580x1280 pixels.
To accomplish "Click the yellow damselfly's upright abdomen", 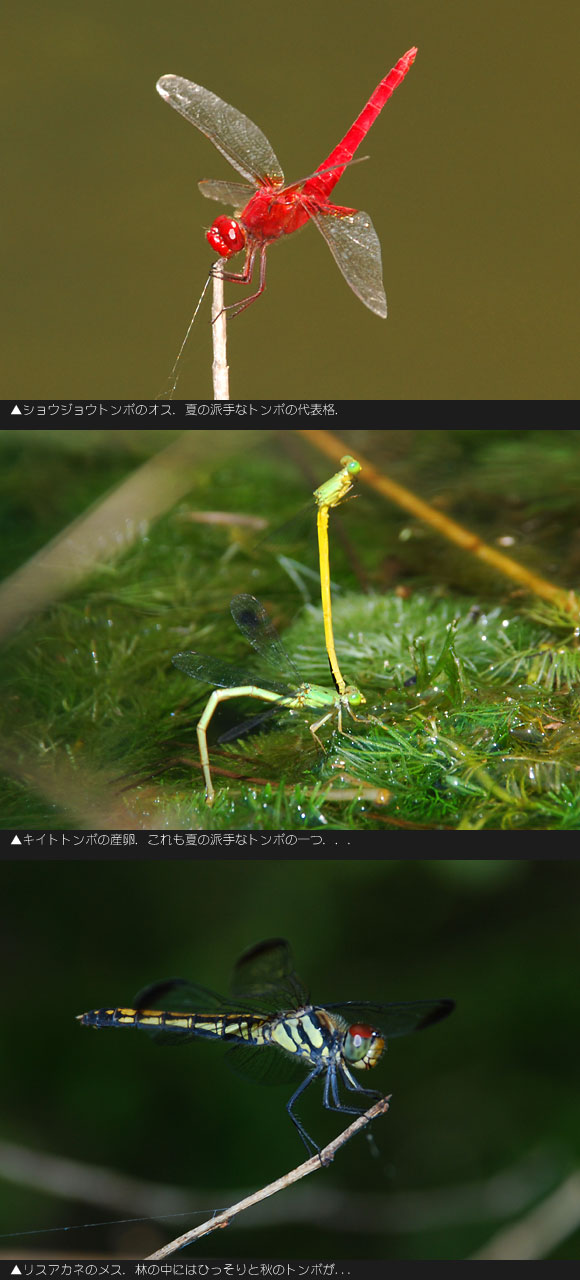I will [328, 597].
